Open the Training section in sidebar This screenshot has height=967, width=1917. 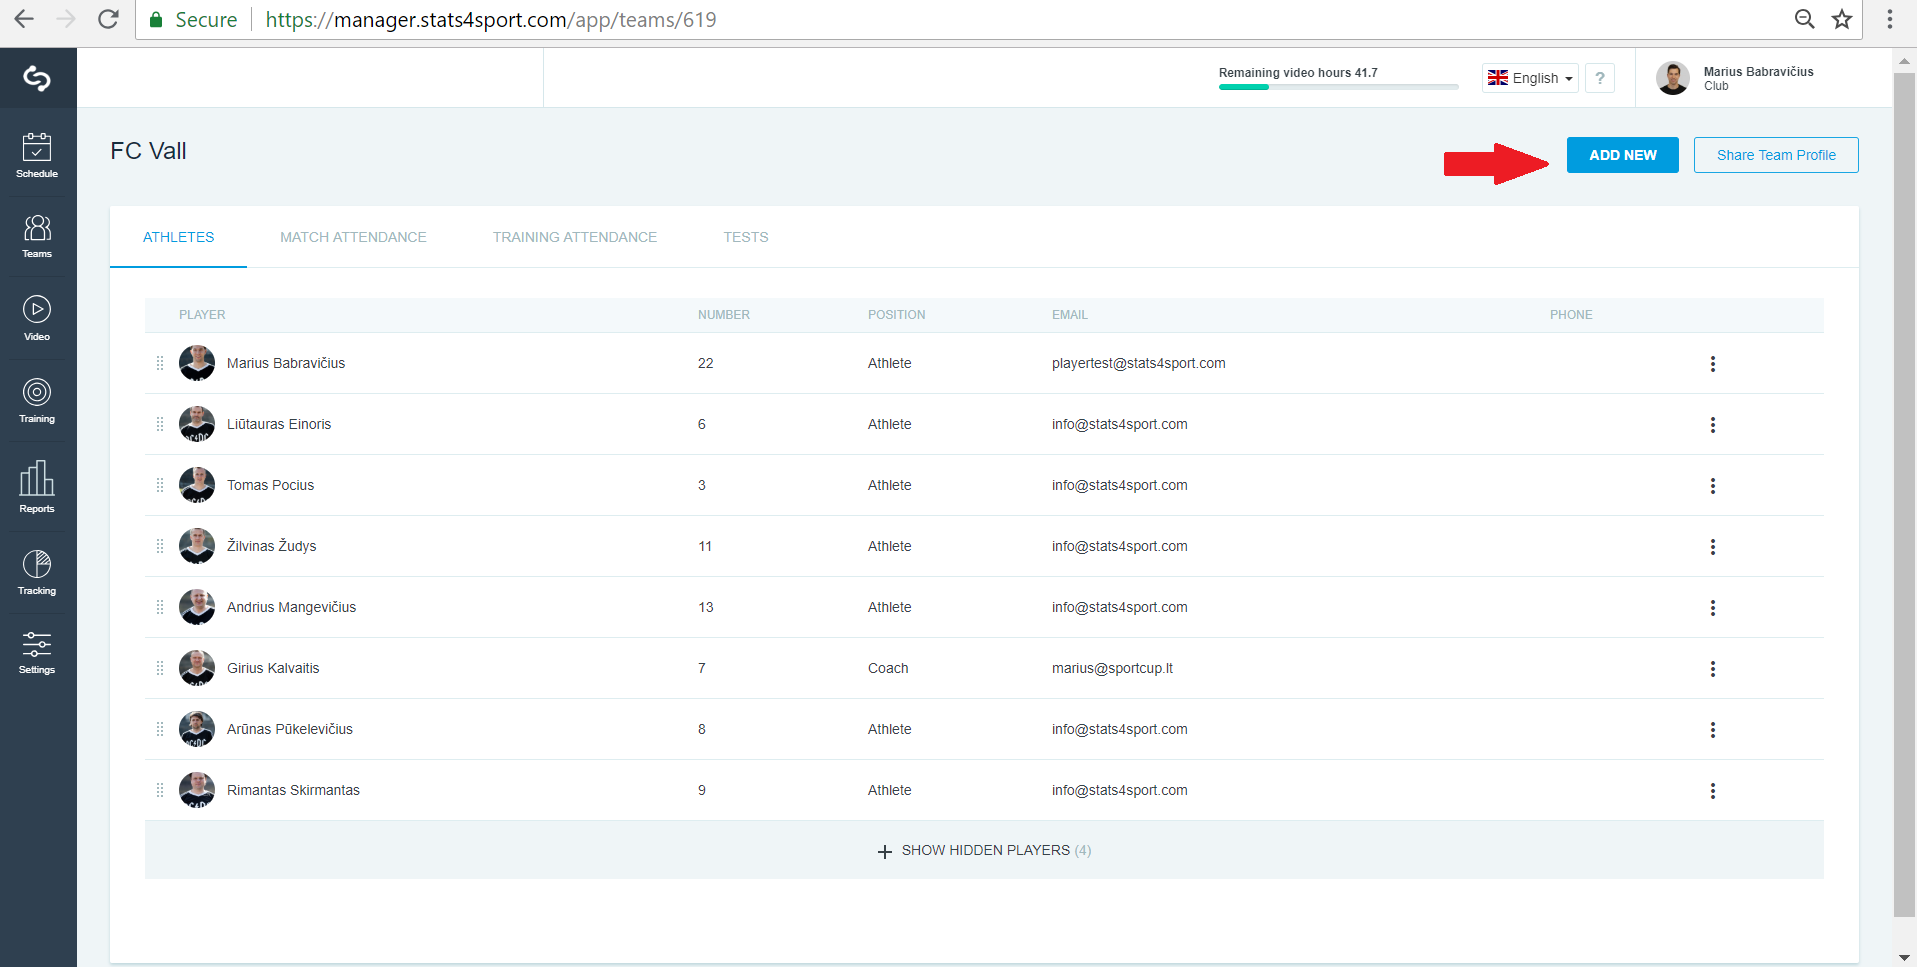37,401
